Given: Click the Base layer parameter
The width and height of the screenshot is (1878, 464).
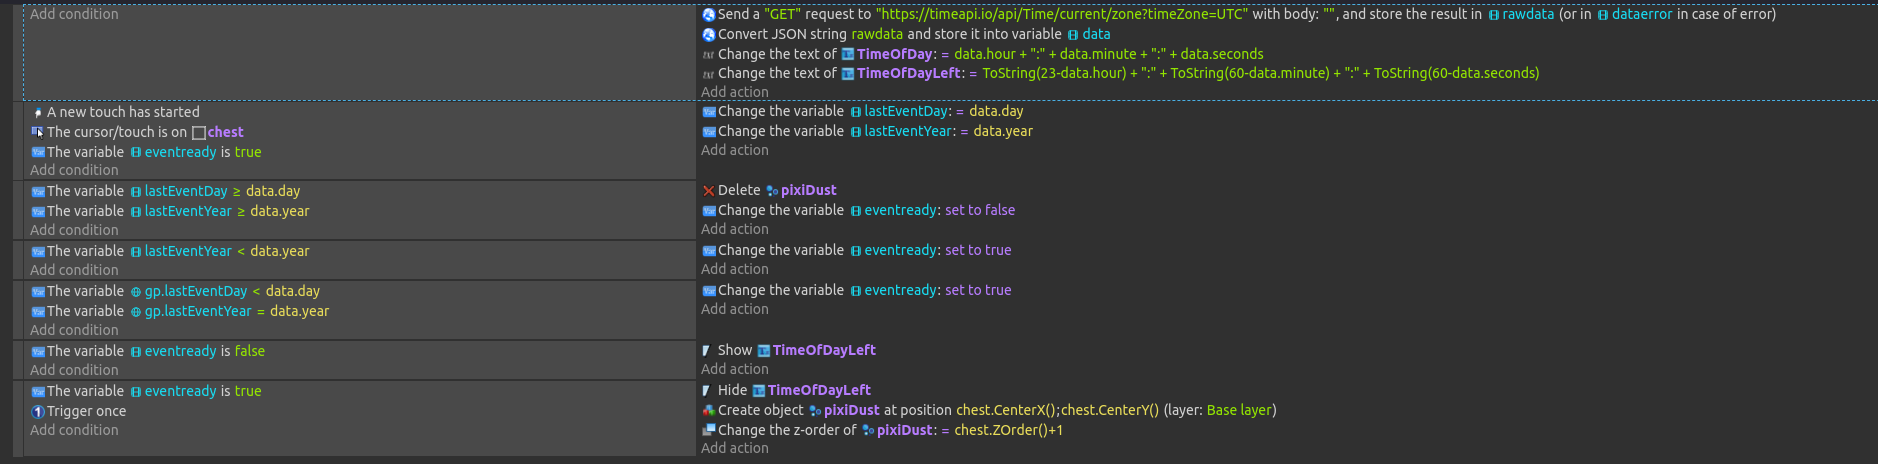Looking at the screenshot, I should (1239, 410).
